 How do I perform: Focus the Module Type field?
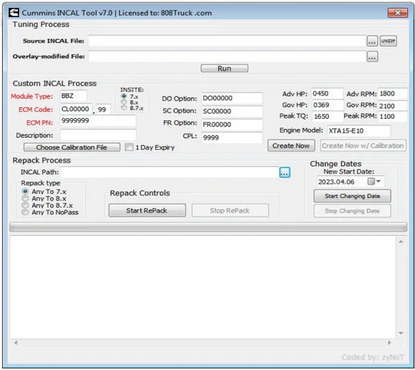click(x=73, y=96)
